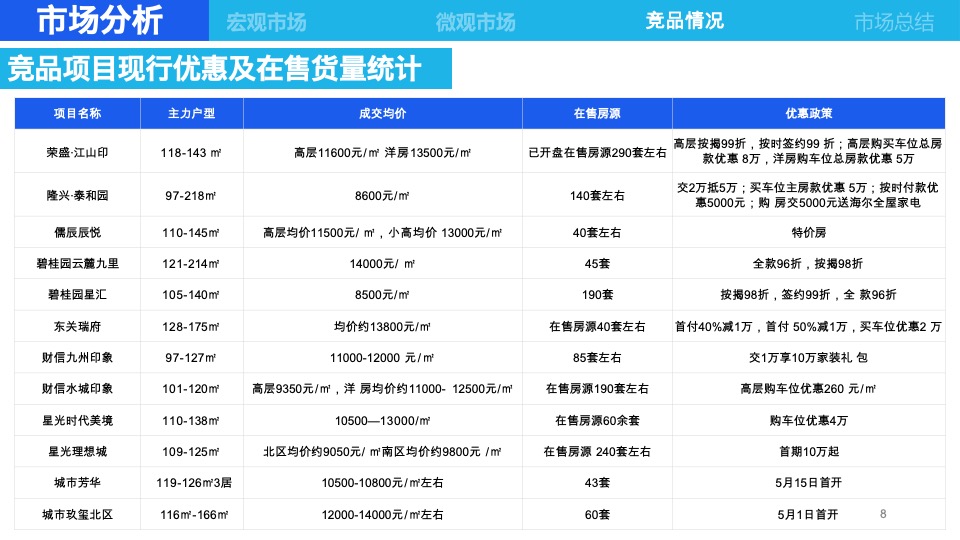This screenshot has width=960, height=540.
Task: Select the 碧桂园云麓九里 project cell
Action: 77,264
